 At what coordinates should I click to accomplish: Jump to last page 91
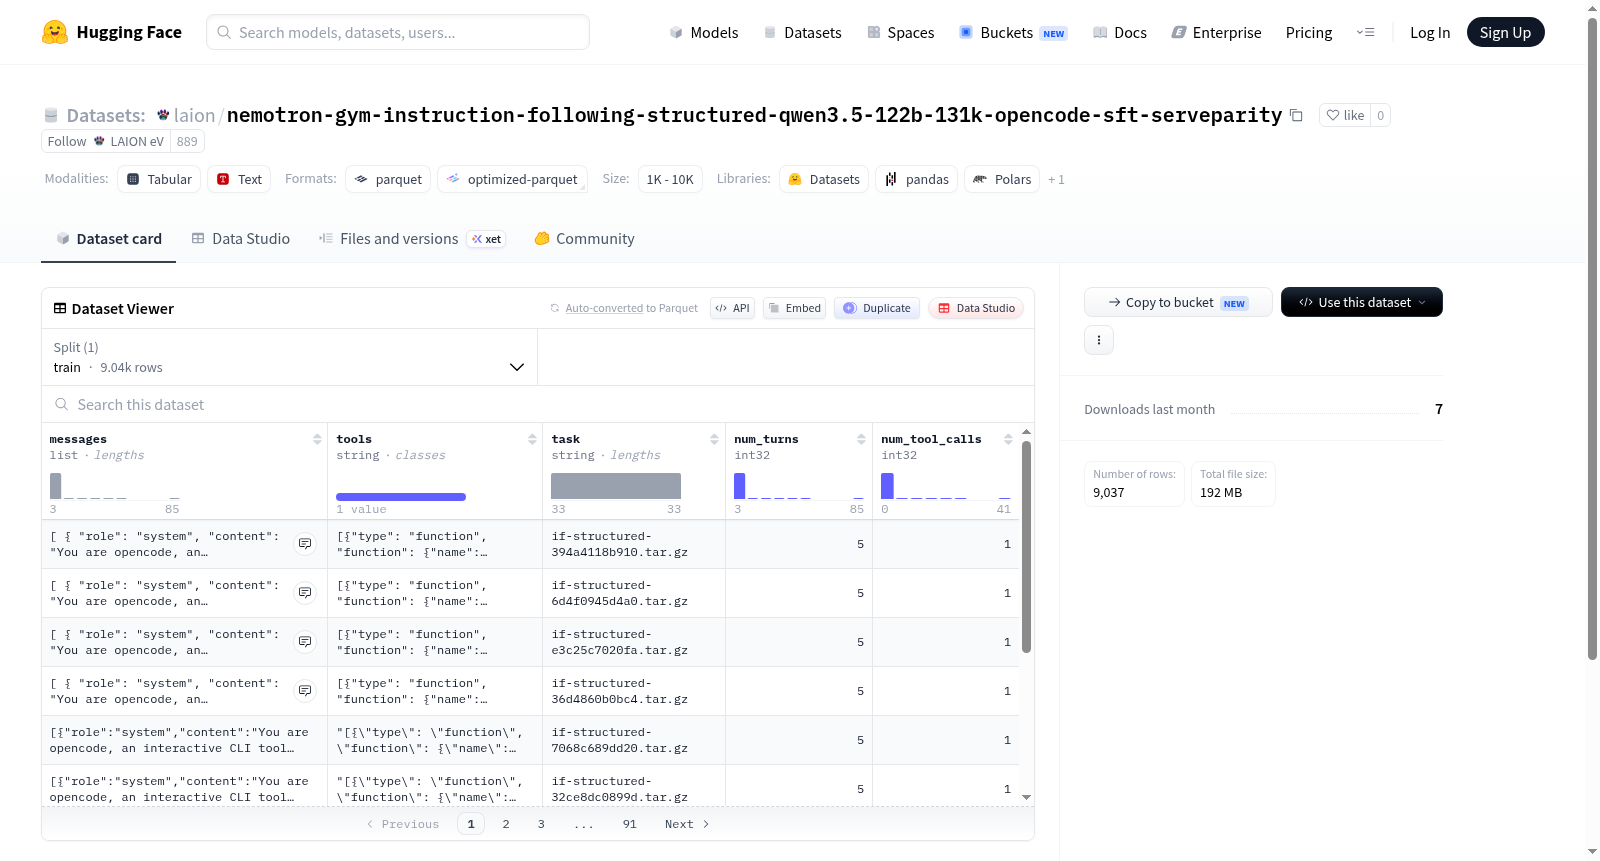(629, 824)
